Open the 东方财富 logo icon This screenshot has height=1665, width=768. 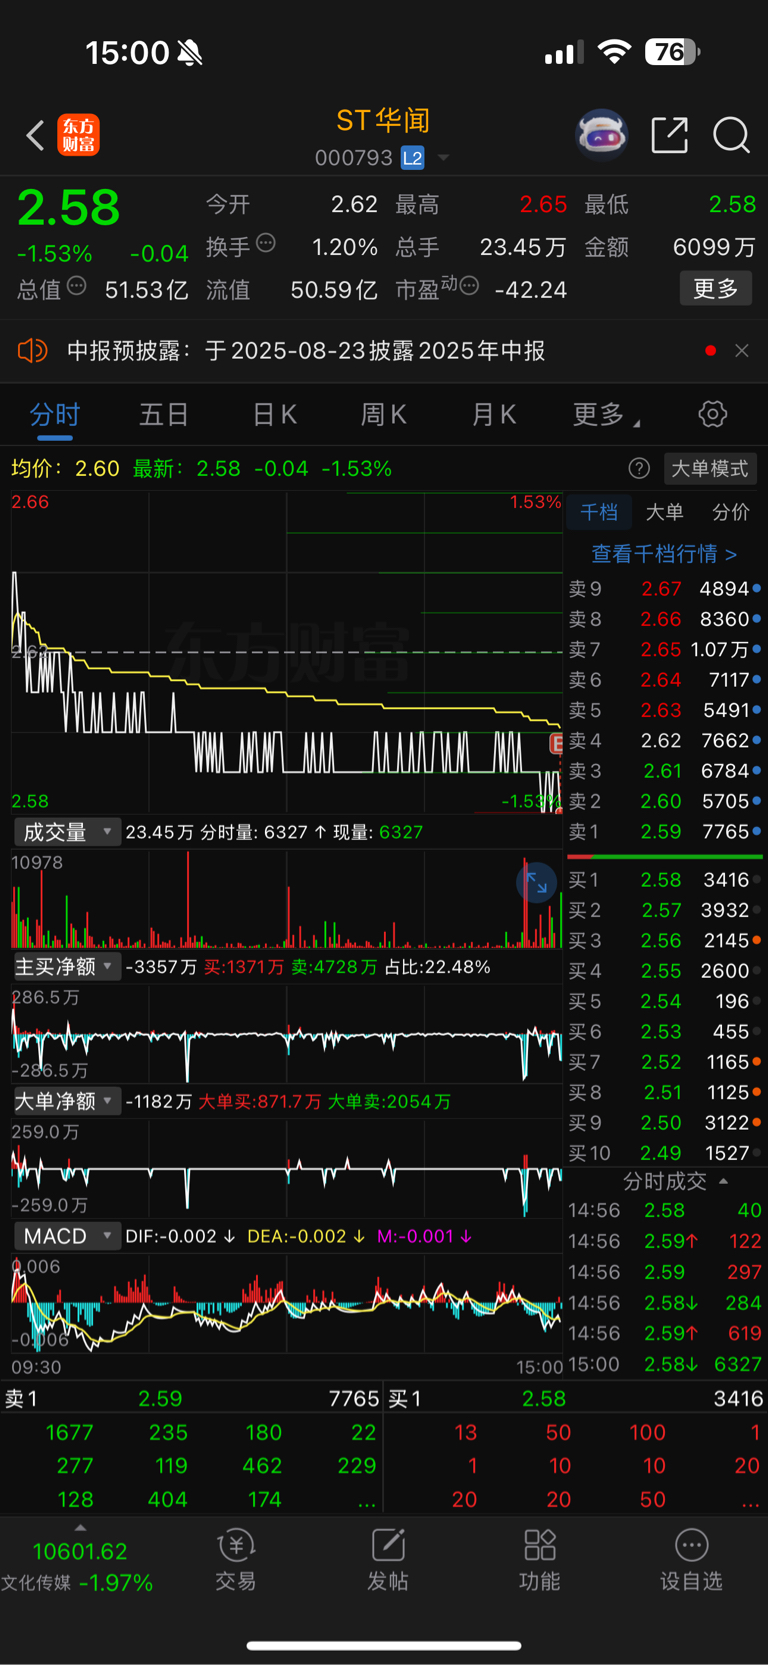[79, 135]
